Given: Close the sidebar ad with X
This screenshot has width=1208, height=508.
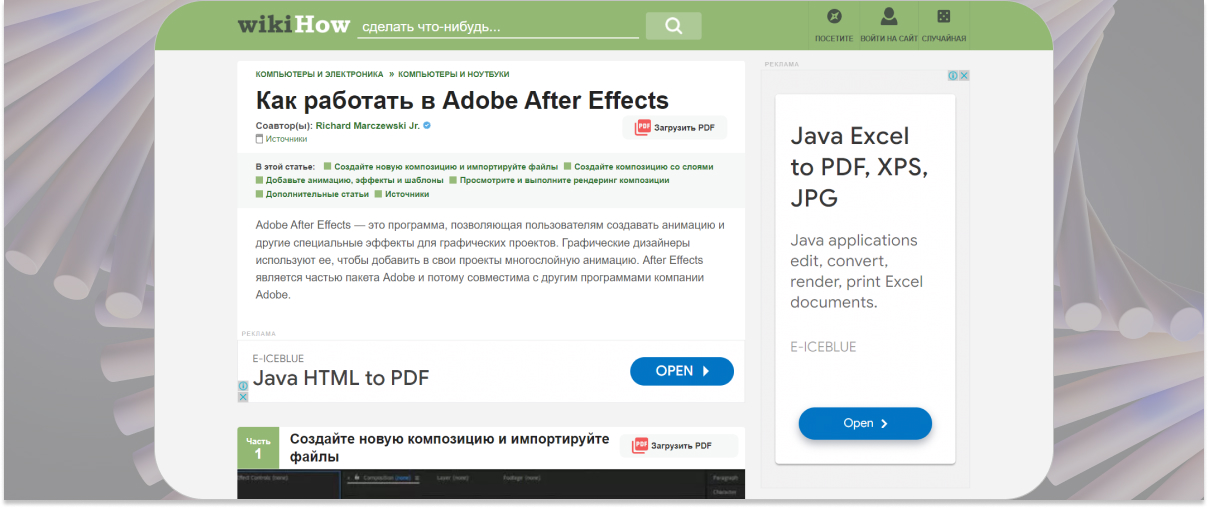Looking at the screenshot, I should [965, 75].
